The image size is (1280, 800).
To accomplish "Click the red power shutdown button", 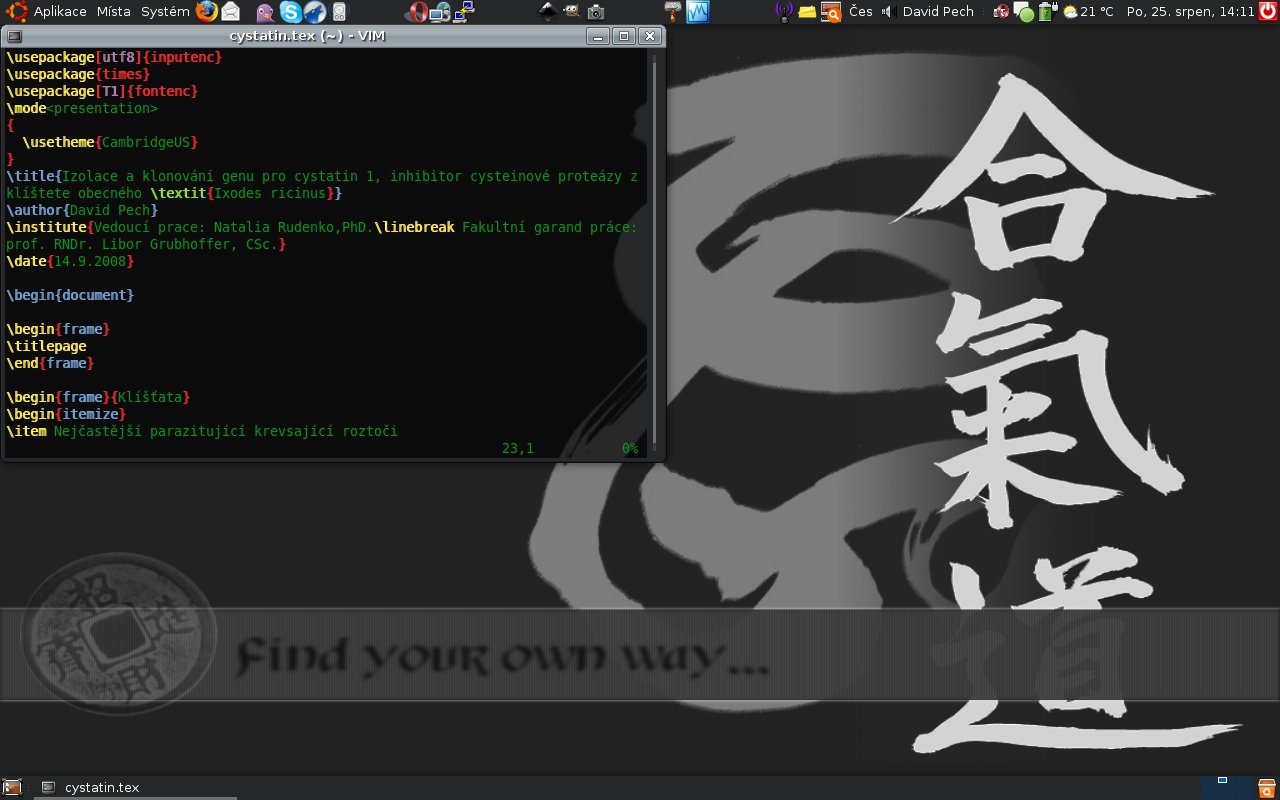I will pos(1267,12).
